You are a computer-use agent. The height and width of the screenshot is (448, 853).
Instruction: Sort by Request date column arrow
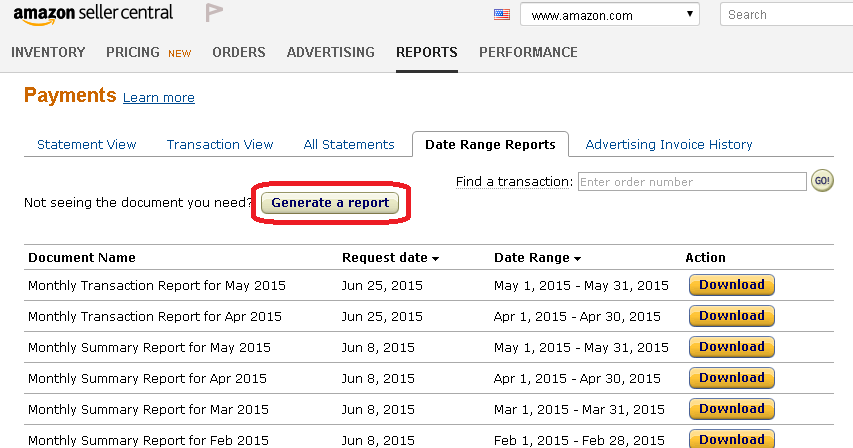tap(435, 259)
